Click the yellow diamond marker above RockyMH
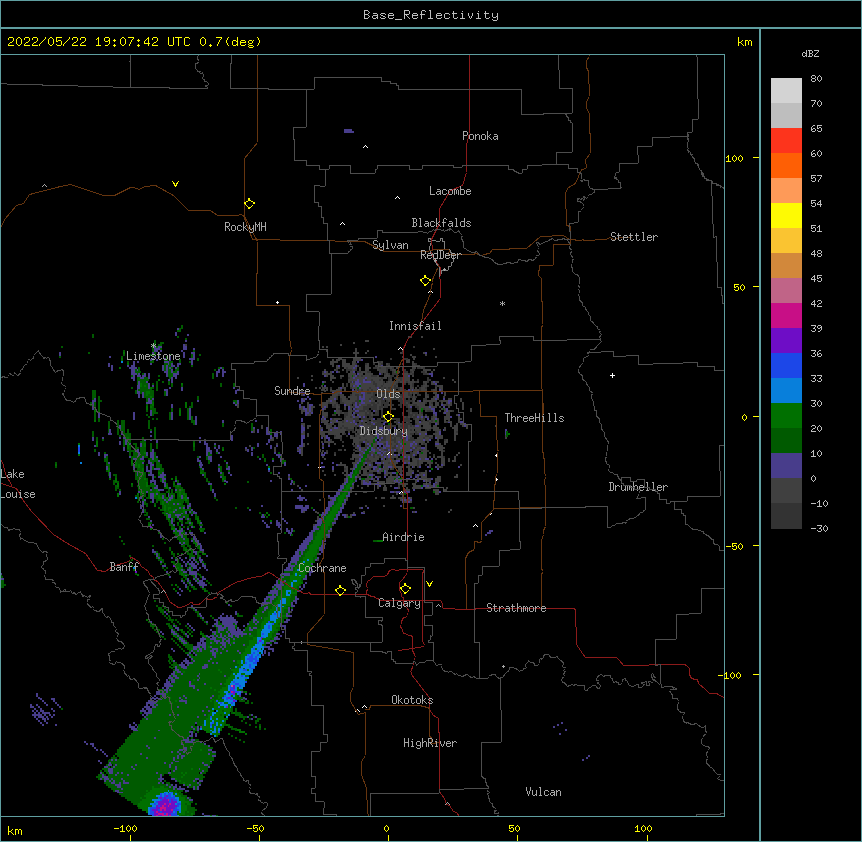Image resolution: width=862 pixels, height=842 pixels. (249, 204)
